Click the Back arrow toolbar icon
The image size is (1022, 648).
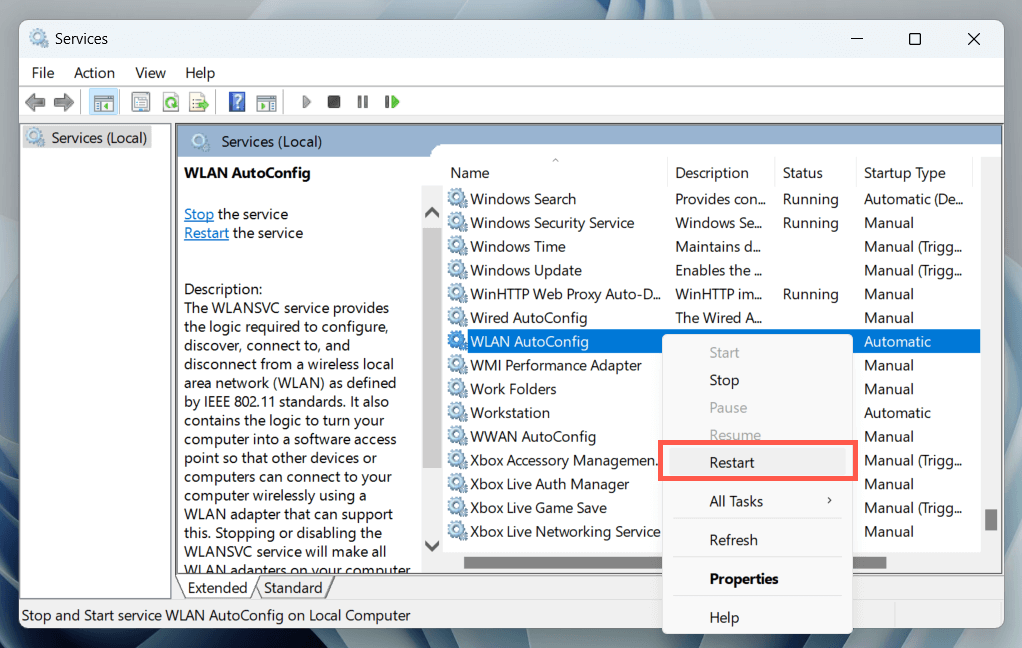coord(35,102)
